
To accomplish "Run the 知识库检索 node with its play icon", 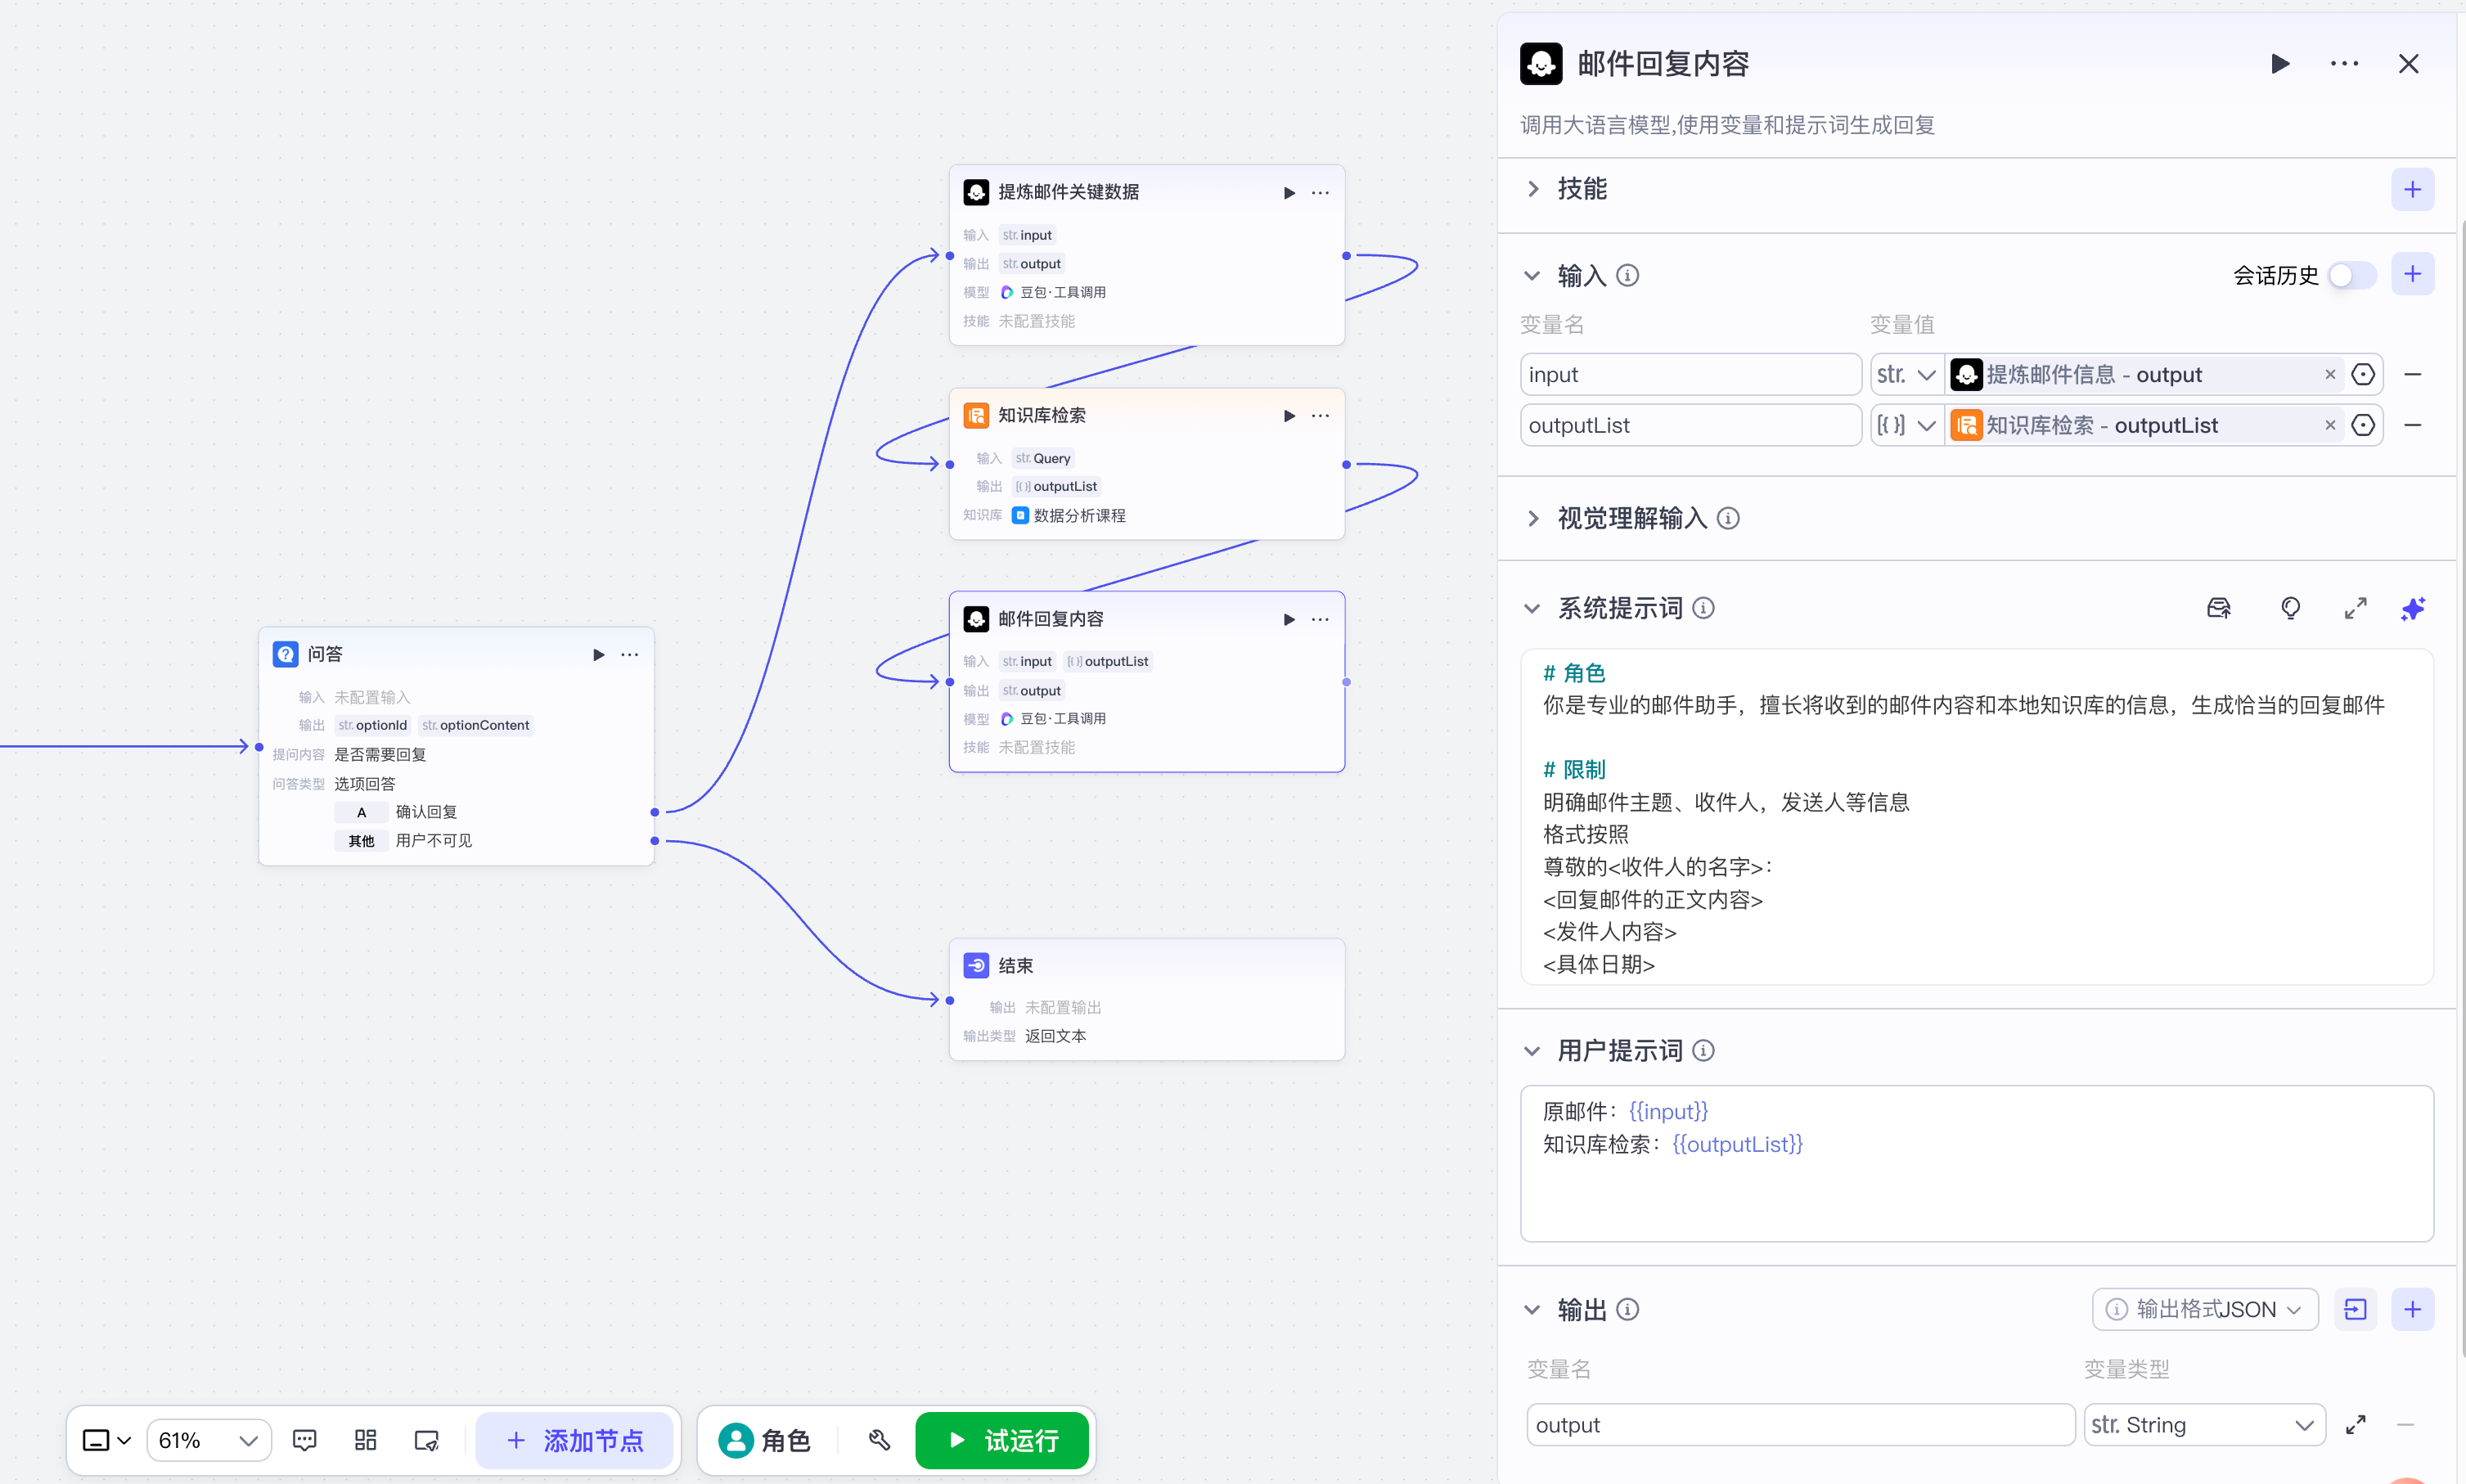I will (1289, 415).
